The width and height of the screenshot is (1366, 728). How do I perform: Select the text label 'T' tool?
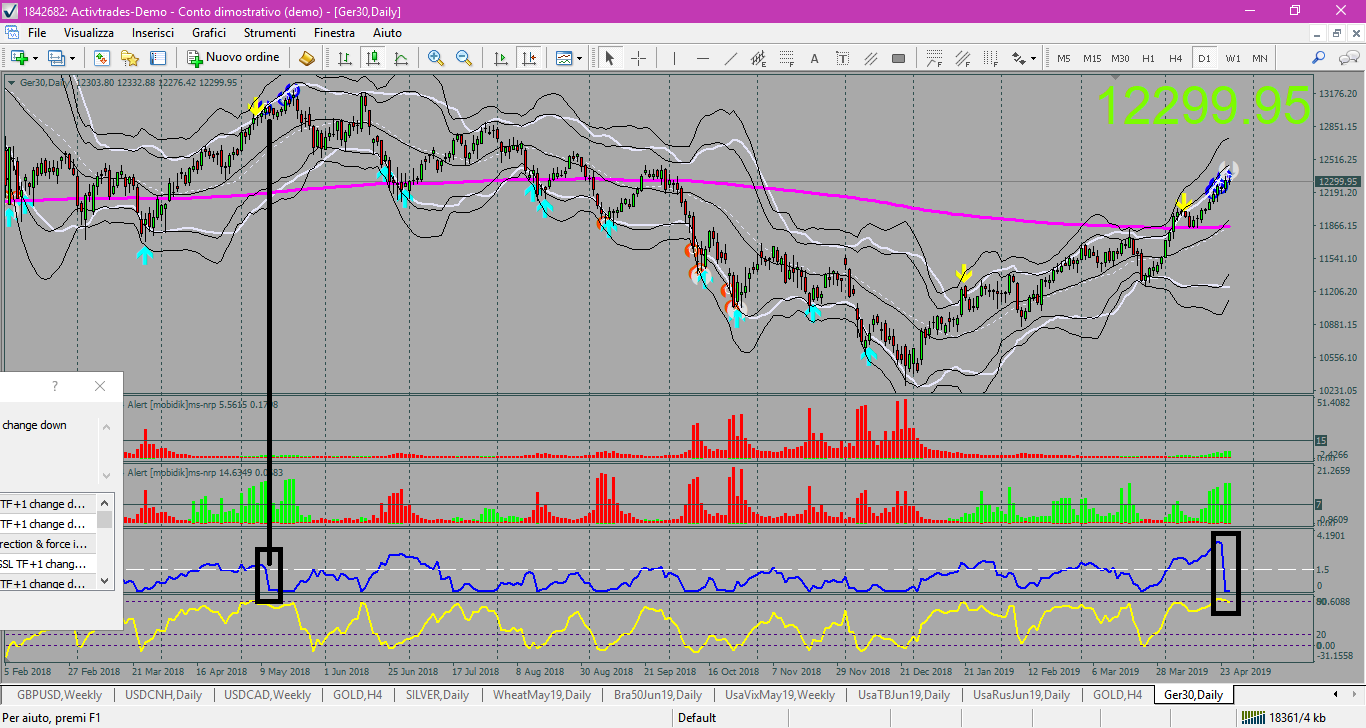[843, 58]
